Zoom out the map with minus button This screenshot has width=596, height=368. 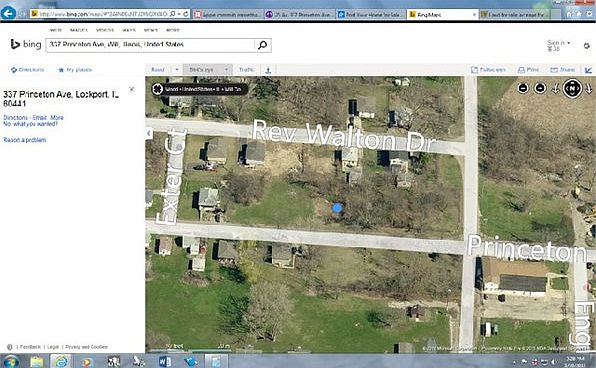[523, 88]
